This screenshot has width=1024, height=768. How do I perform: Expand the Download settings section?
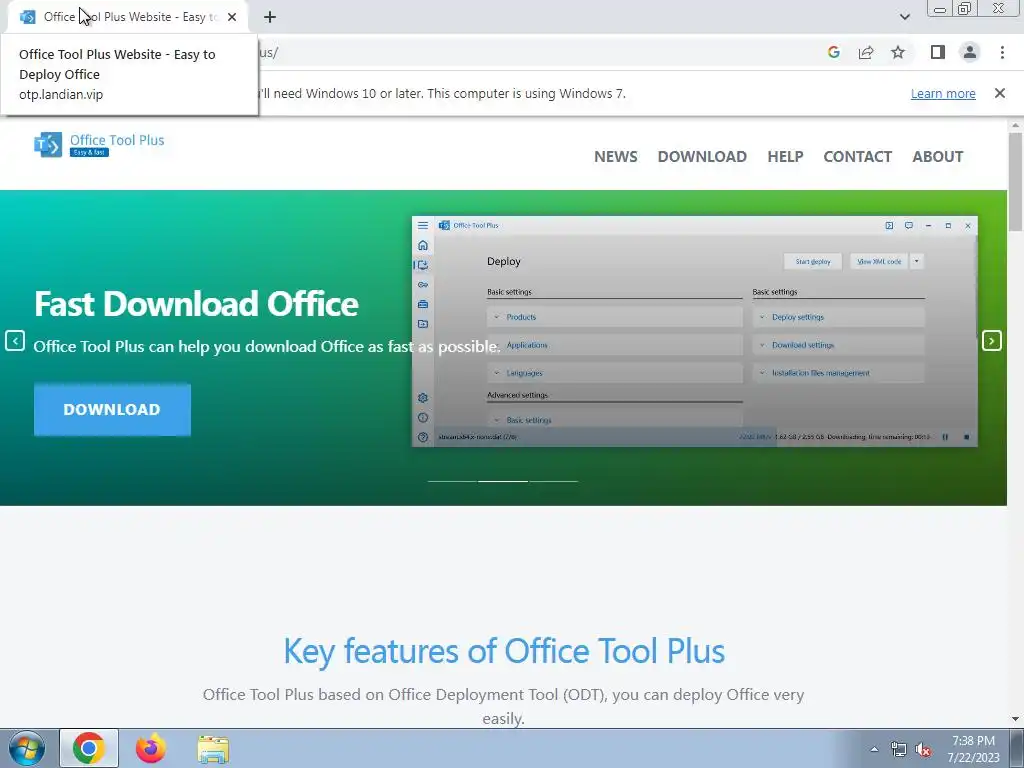839,345
